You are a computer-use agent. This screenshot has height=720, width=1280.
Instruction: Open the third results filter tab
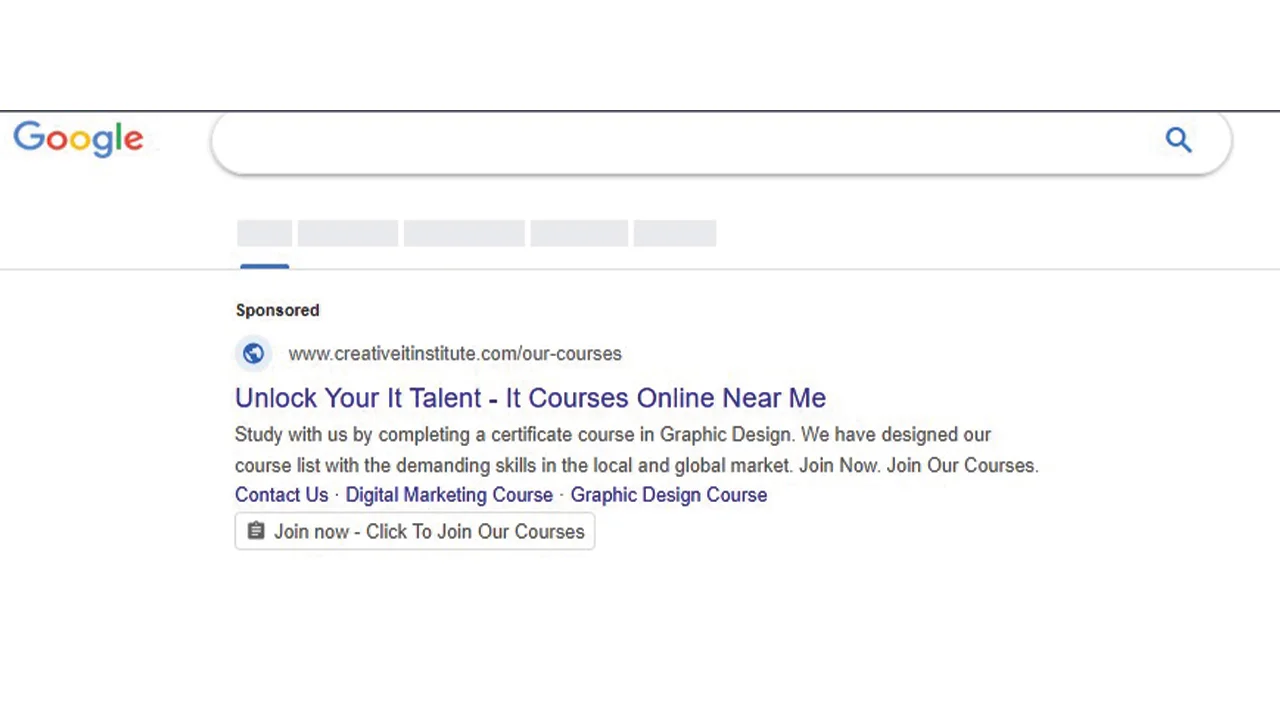click(463, 233)
